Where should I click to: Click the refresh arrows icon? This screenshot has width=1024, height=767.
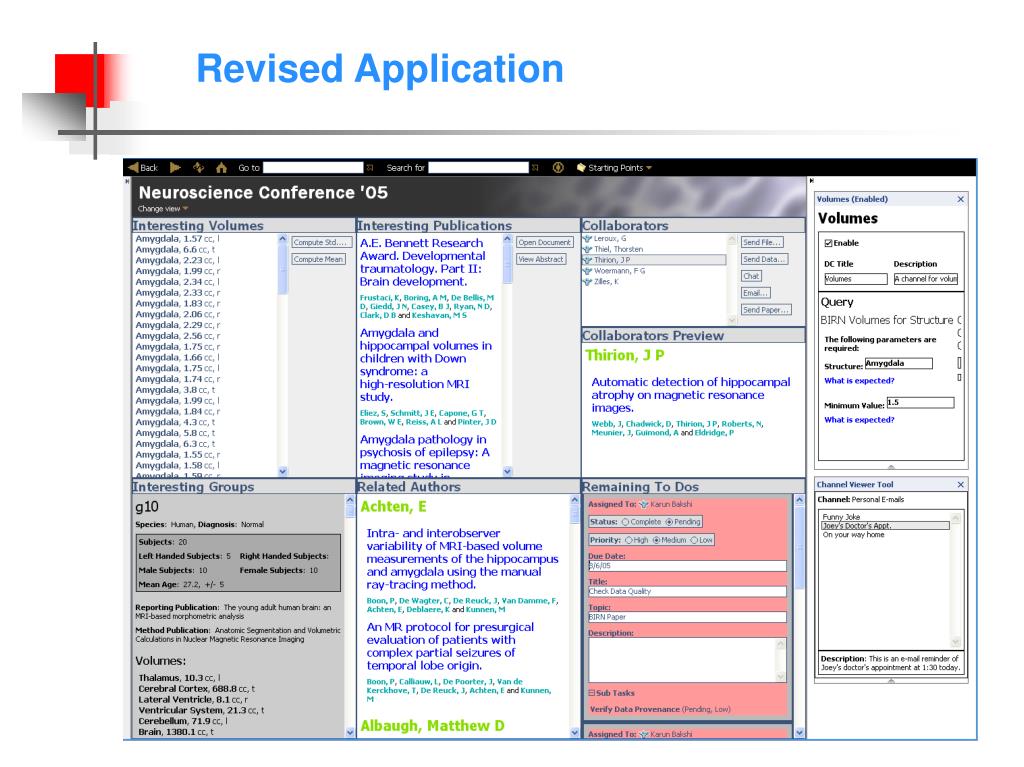[199, 167]
